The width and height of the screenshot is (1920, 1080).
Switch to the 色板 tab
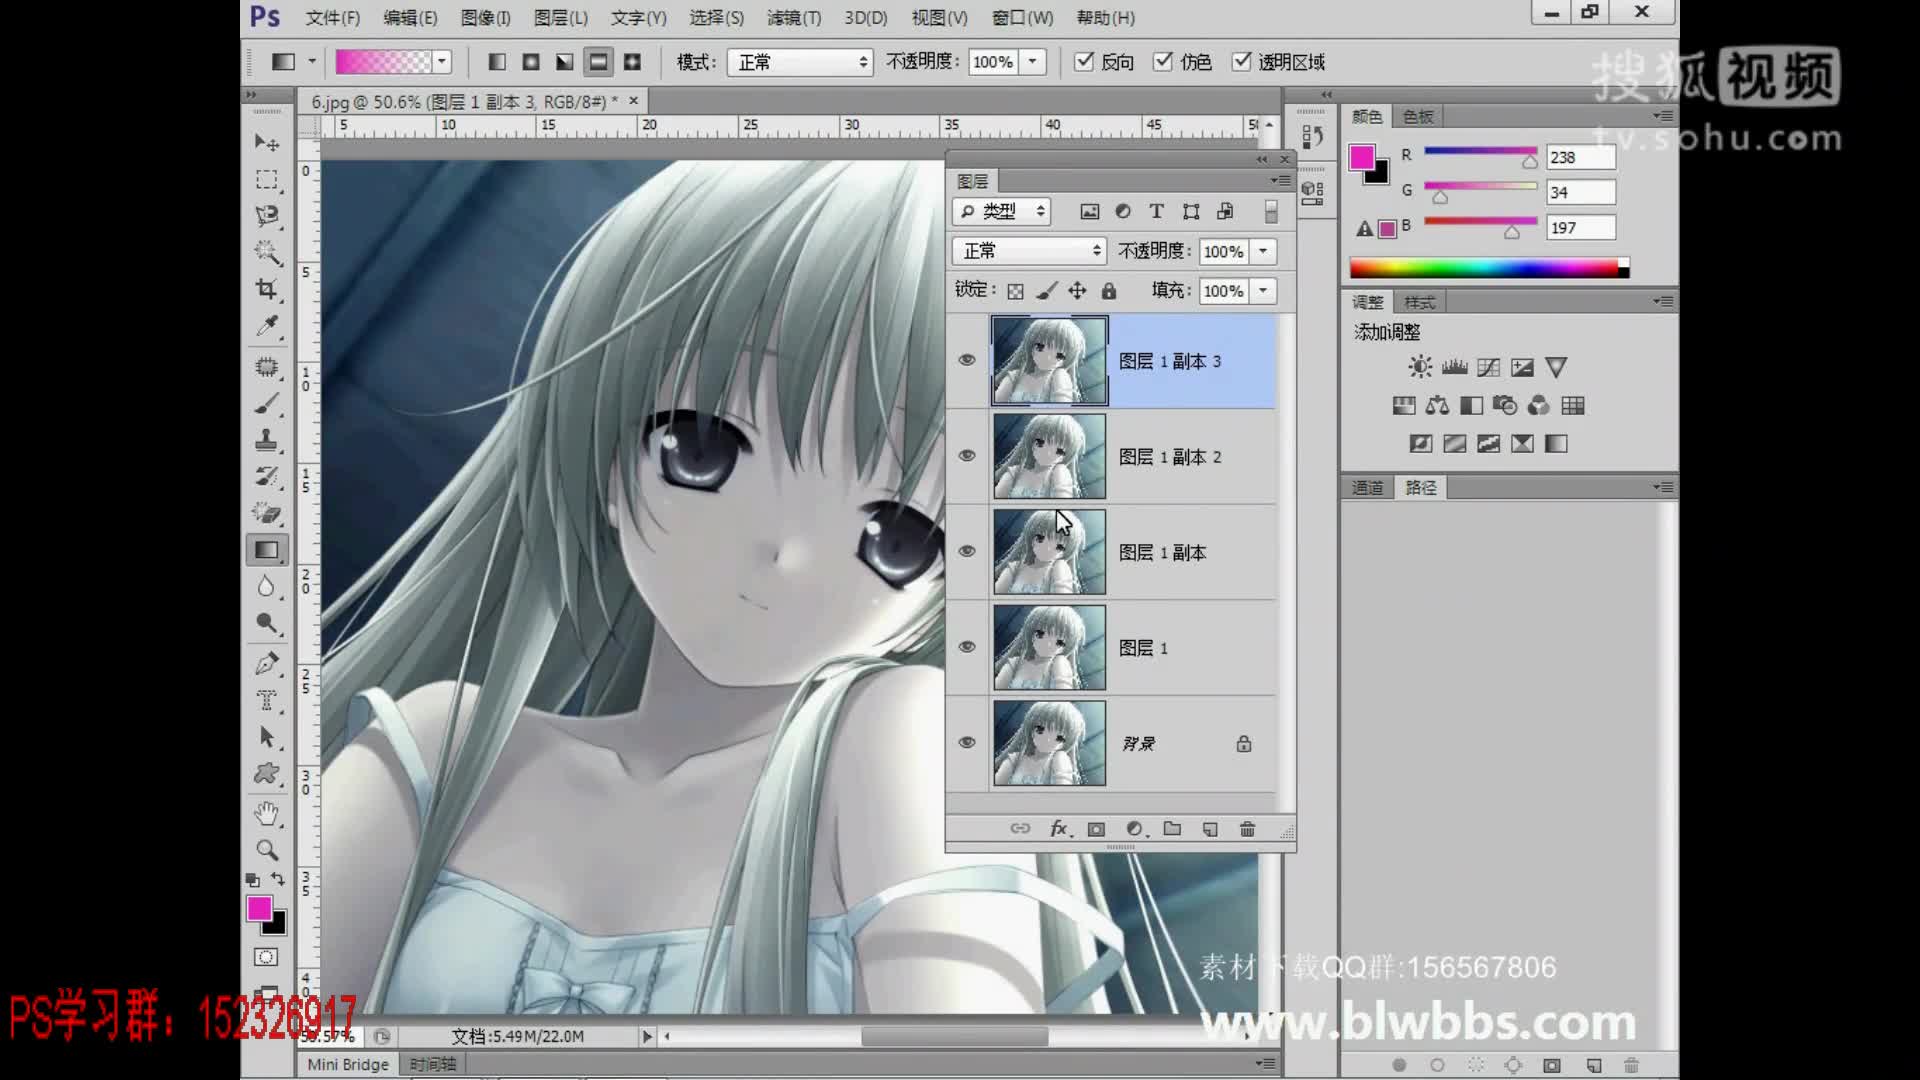[1418, 117]
